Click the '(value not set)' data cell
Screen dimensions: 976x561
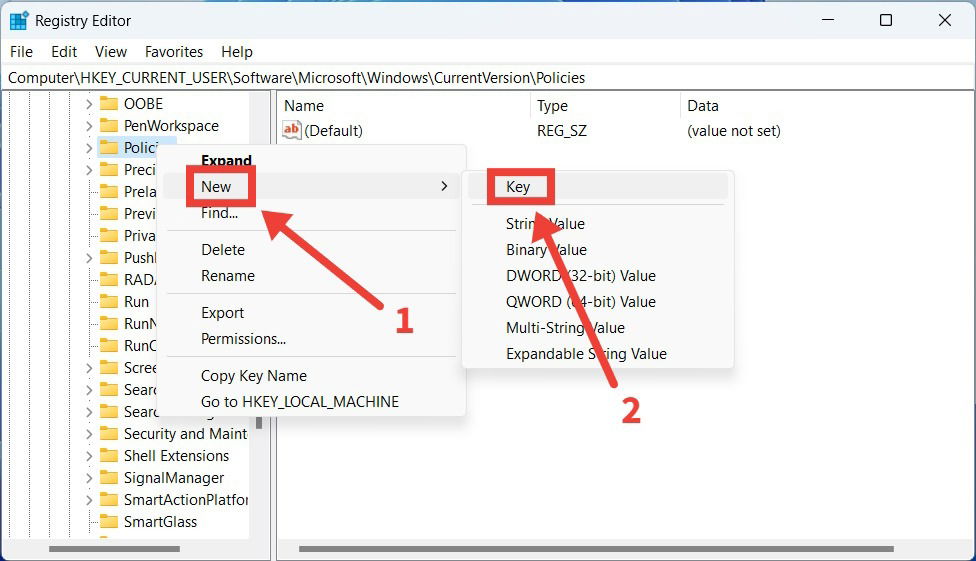pos(733,131)
